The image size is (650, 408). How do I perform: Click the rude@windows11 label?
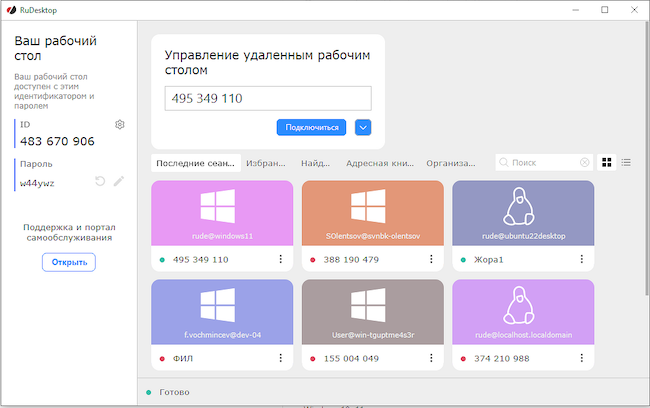coord(222,236)
